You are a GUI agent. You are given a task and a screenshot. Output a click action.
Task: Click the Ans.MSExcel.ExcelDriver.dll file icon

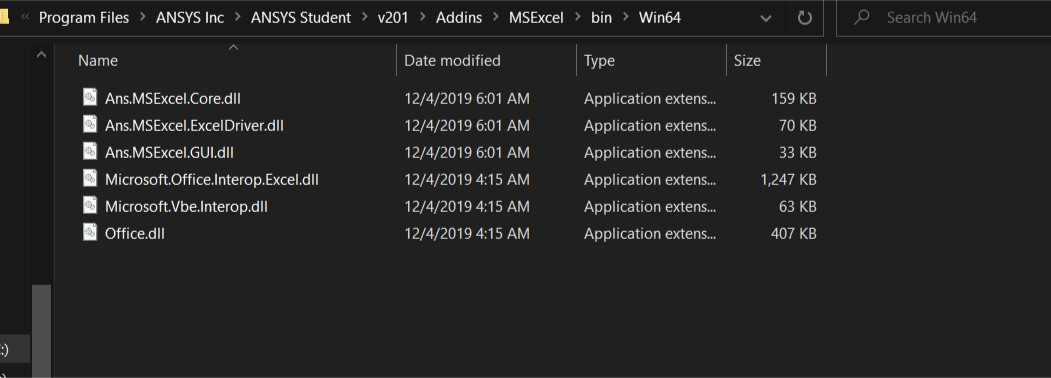coord(90,125)
